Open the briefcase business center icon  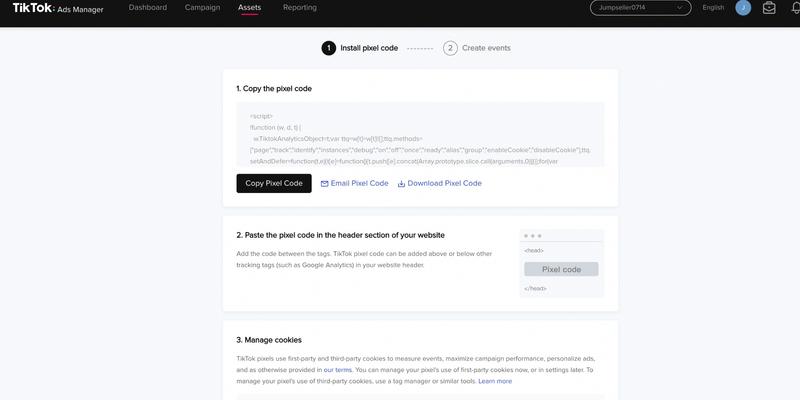click(x=769, y=8)
